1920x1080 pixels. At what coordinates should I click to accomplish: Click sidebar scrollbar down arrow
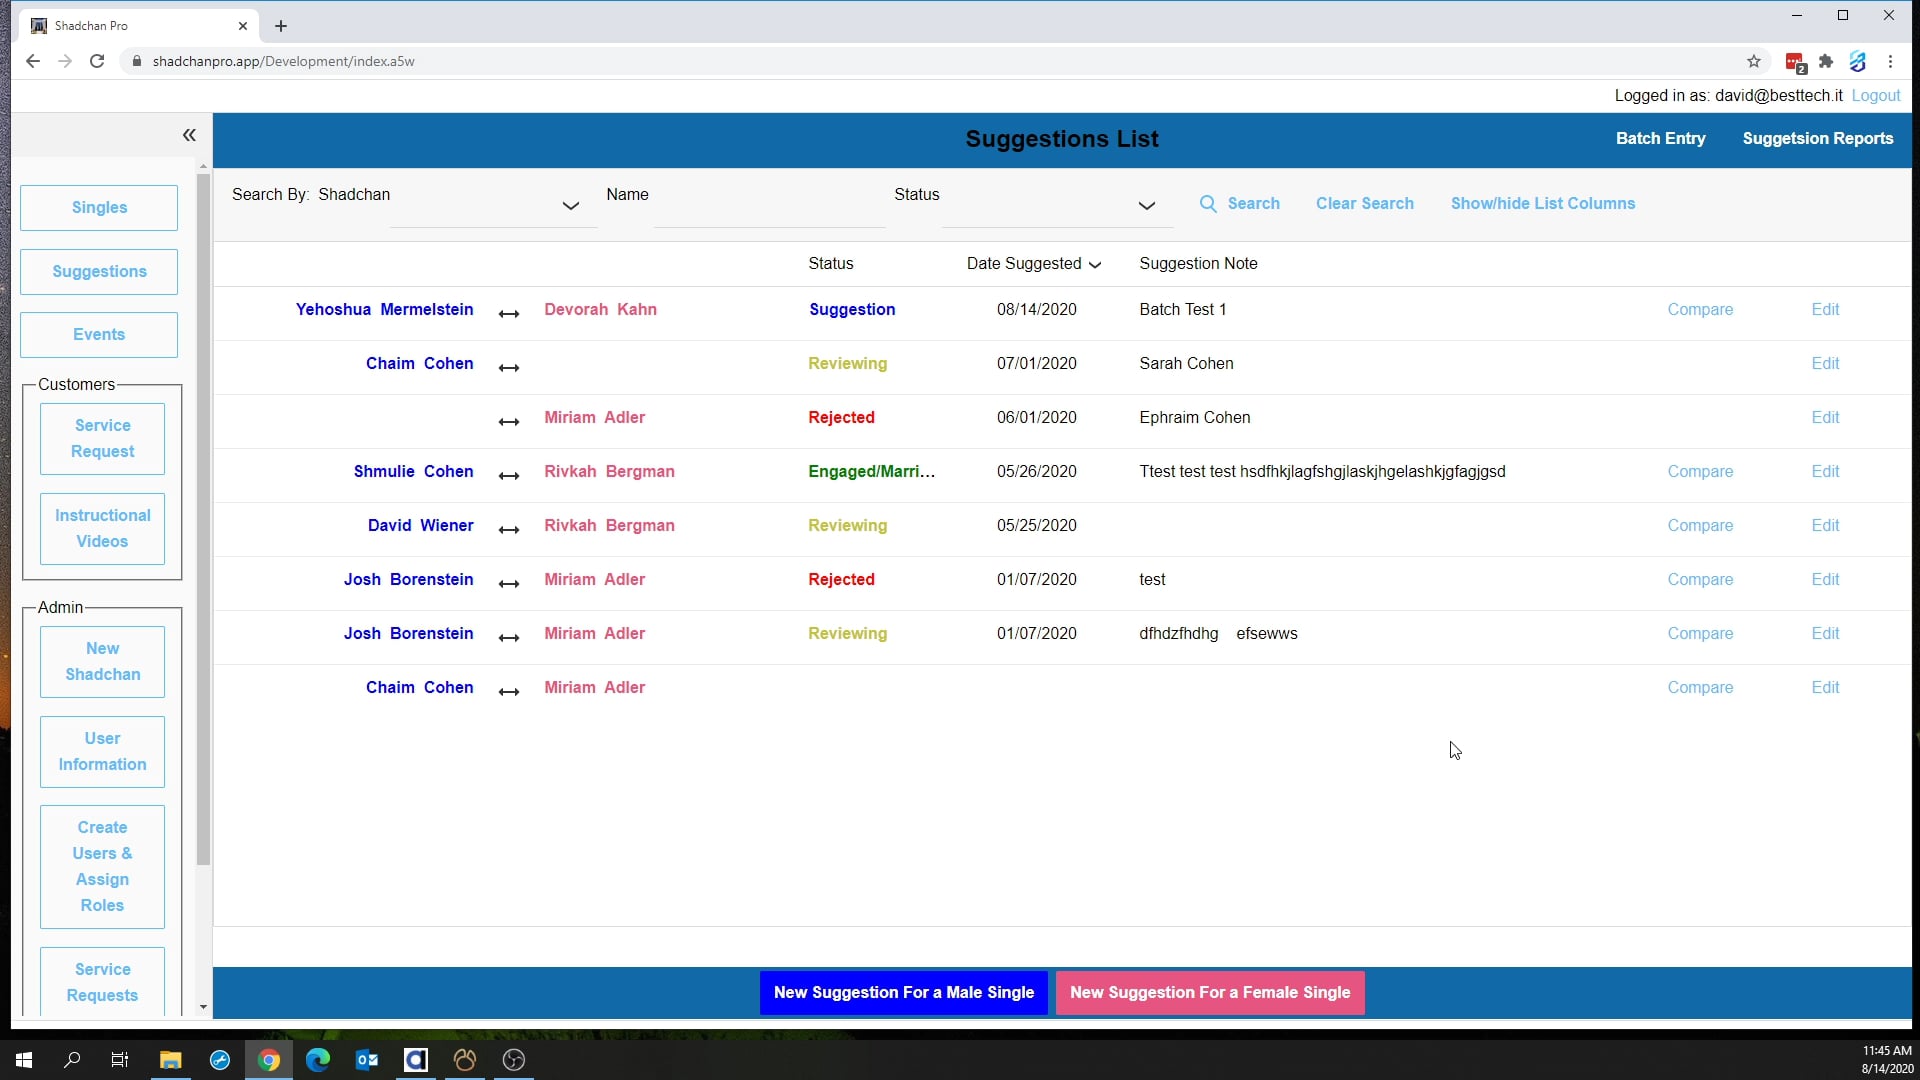coord(203,1007)
